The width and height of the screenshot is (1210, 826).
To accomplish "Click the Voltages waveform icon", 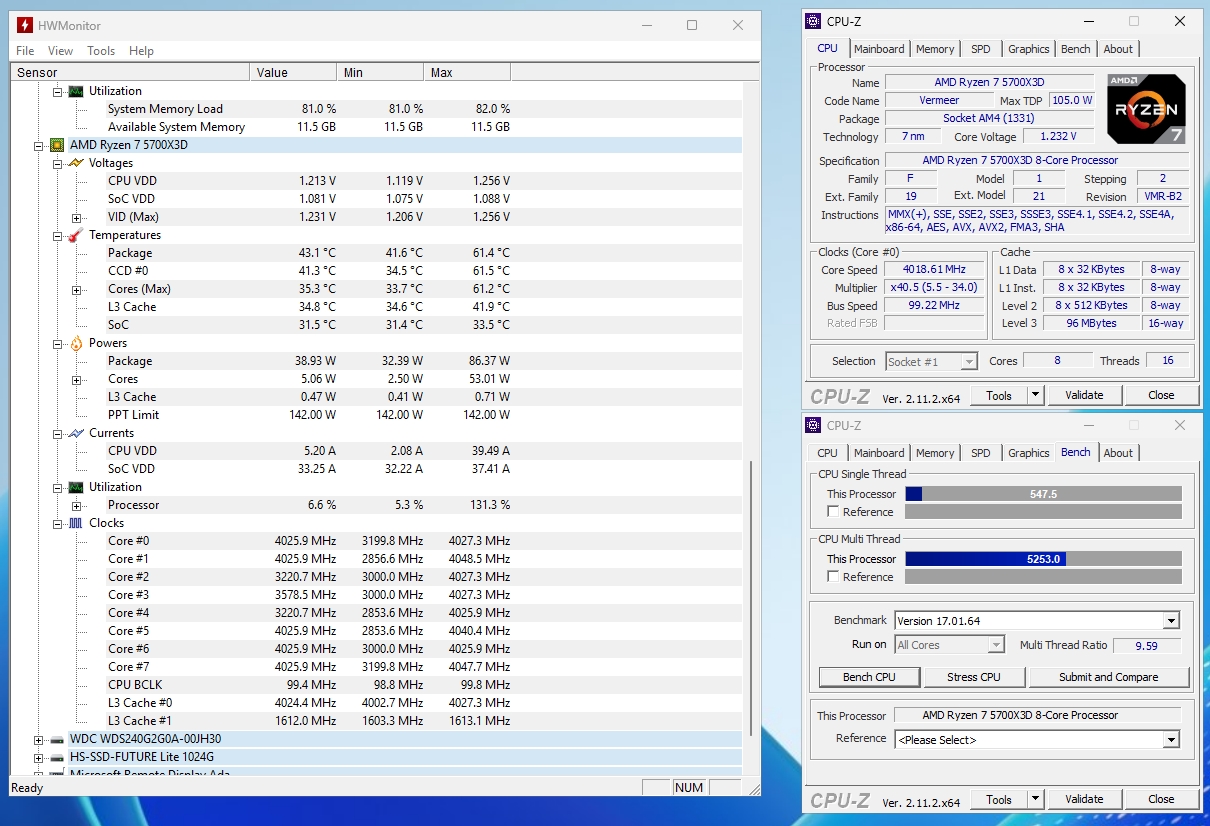I will [75, 163].
